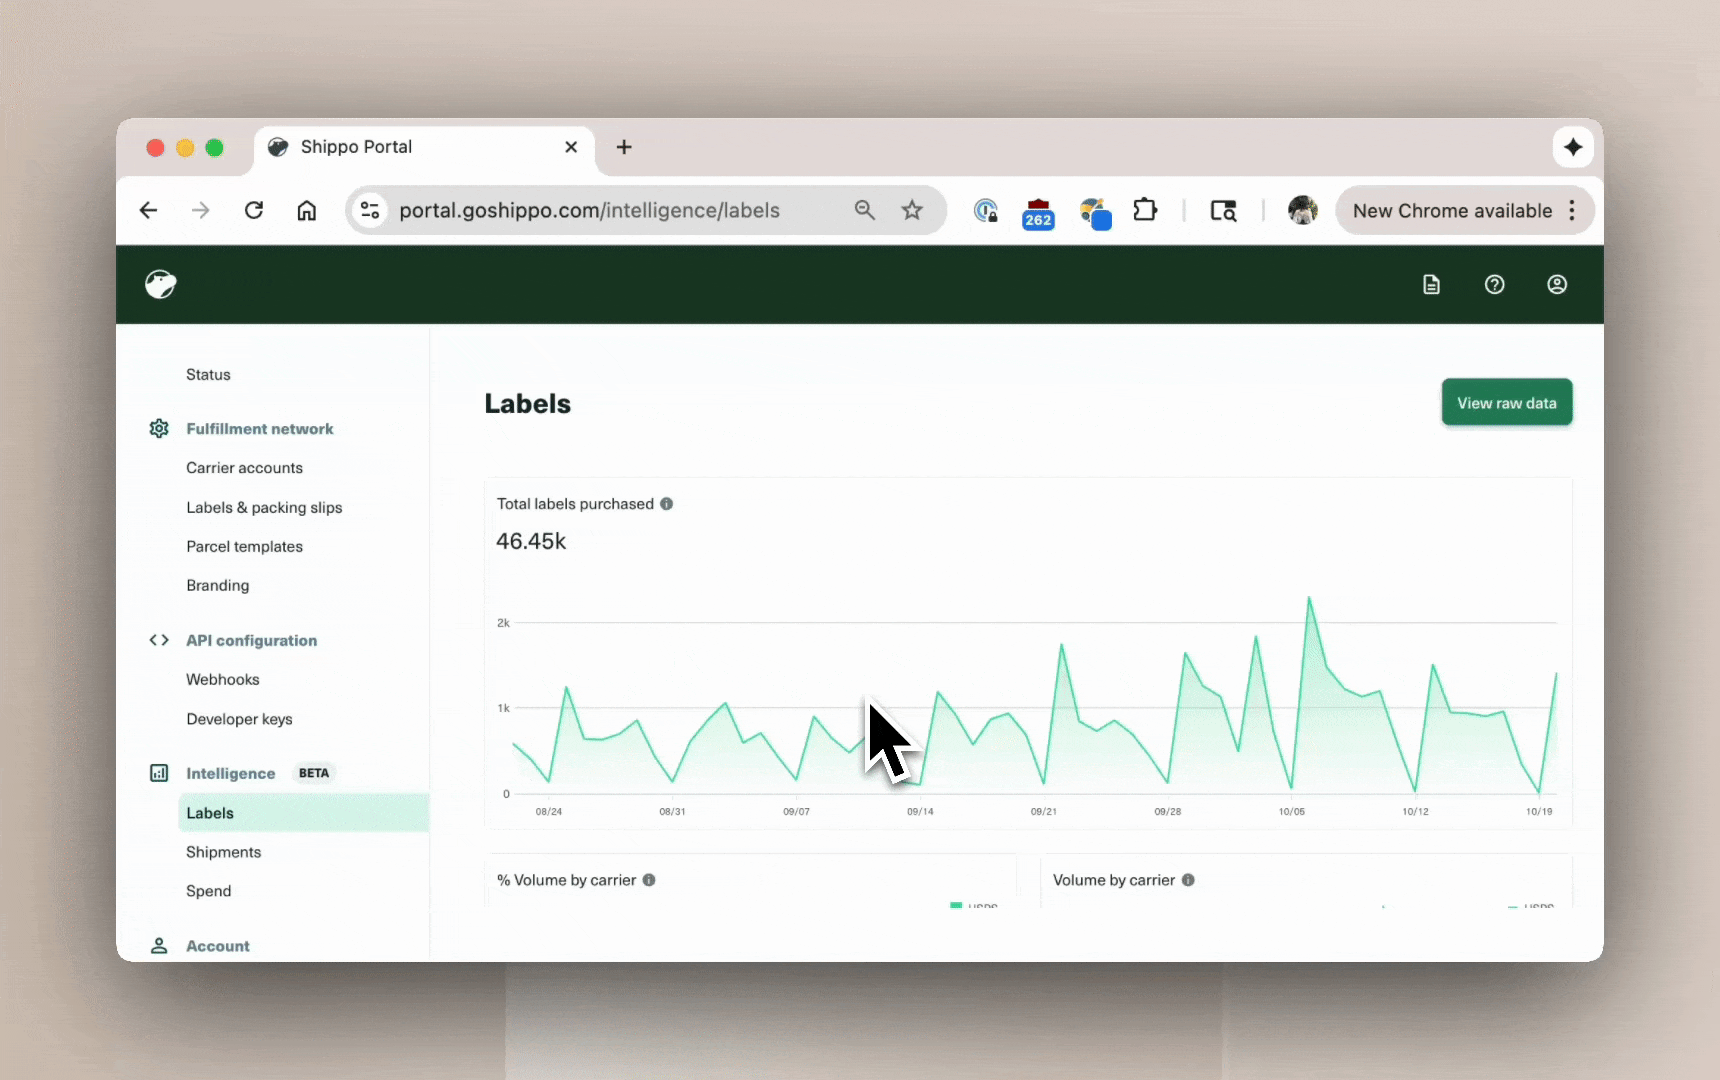
Task: Open Parcel templates in the sidebar
Action: [244, 546]
